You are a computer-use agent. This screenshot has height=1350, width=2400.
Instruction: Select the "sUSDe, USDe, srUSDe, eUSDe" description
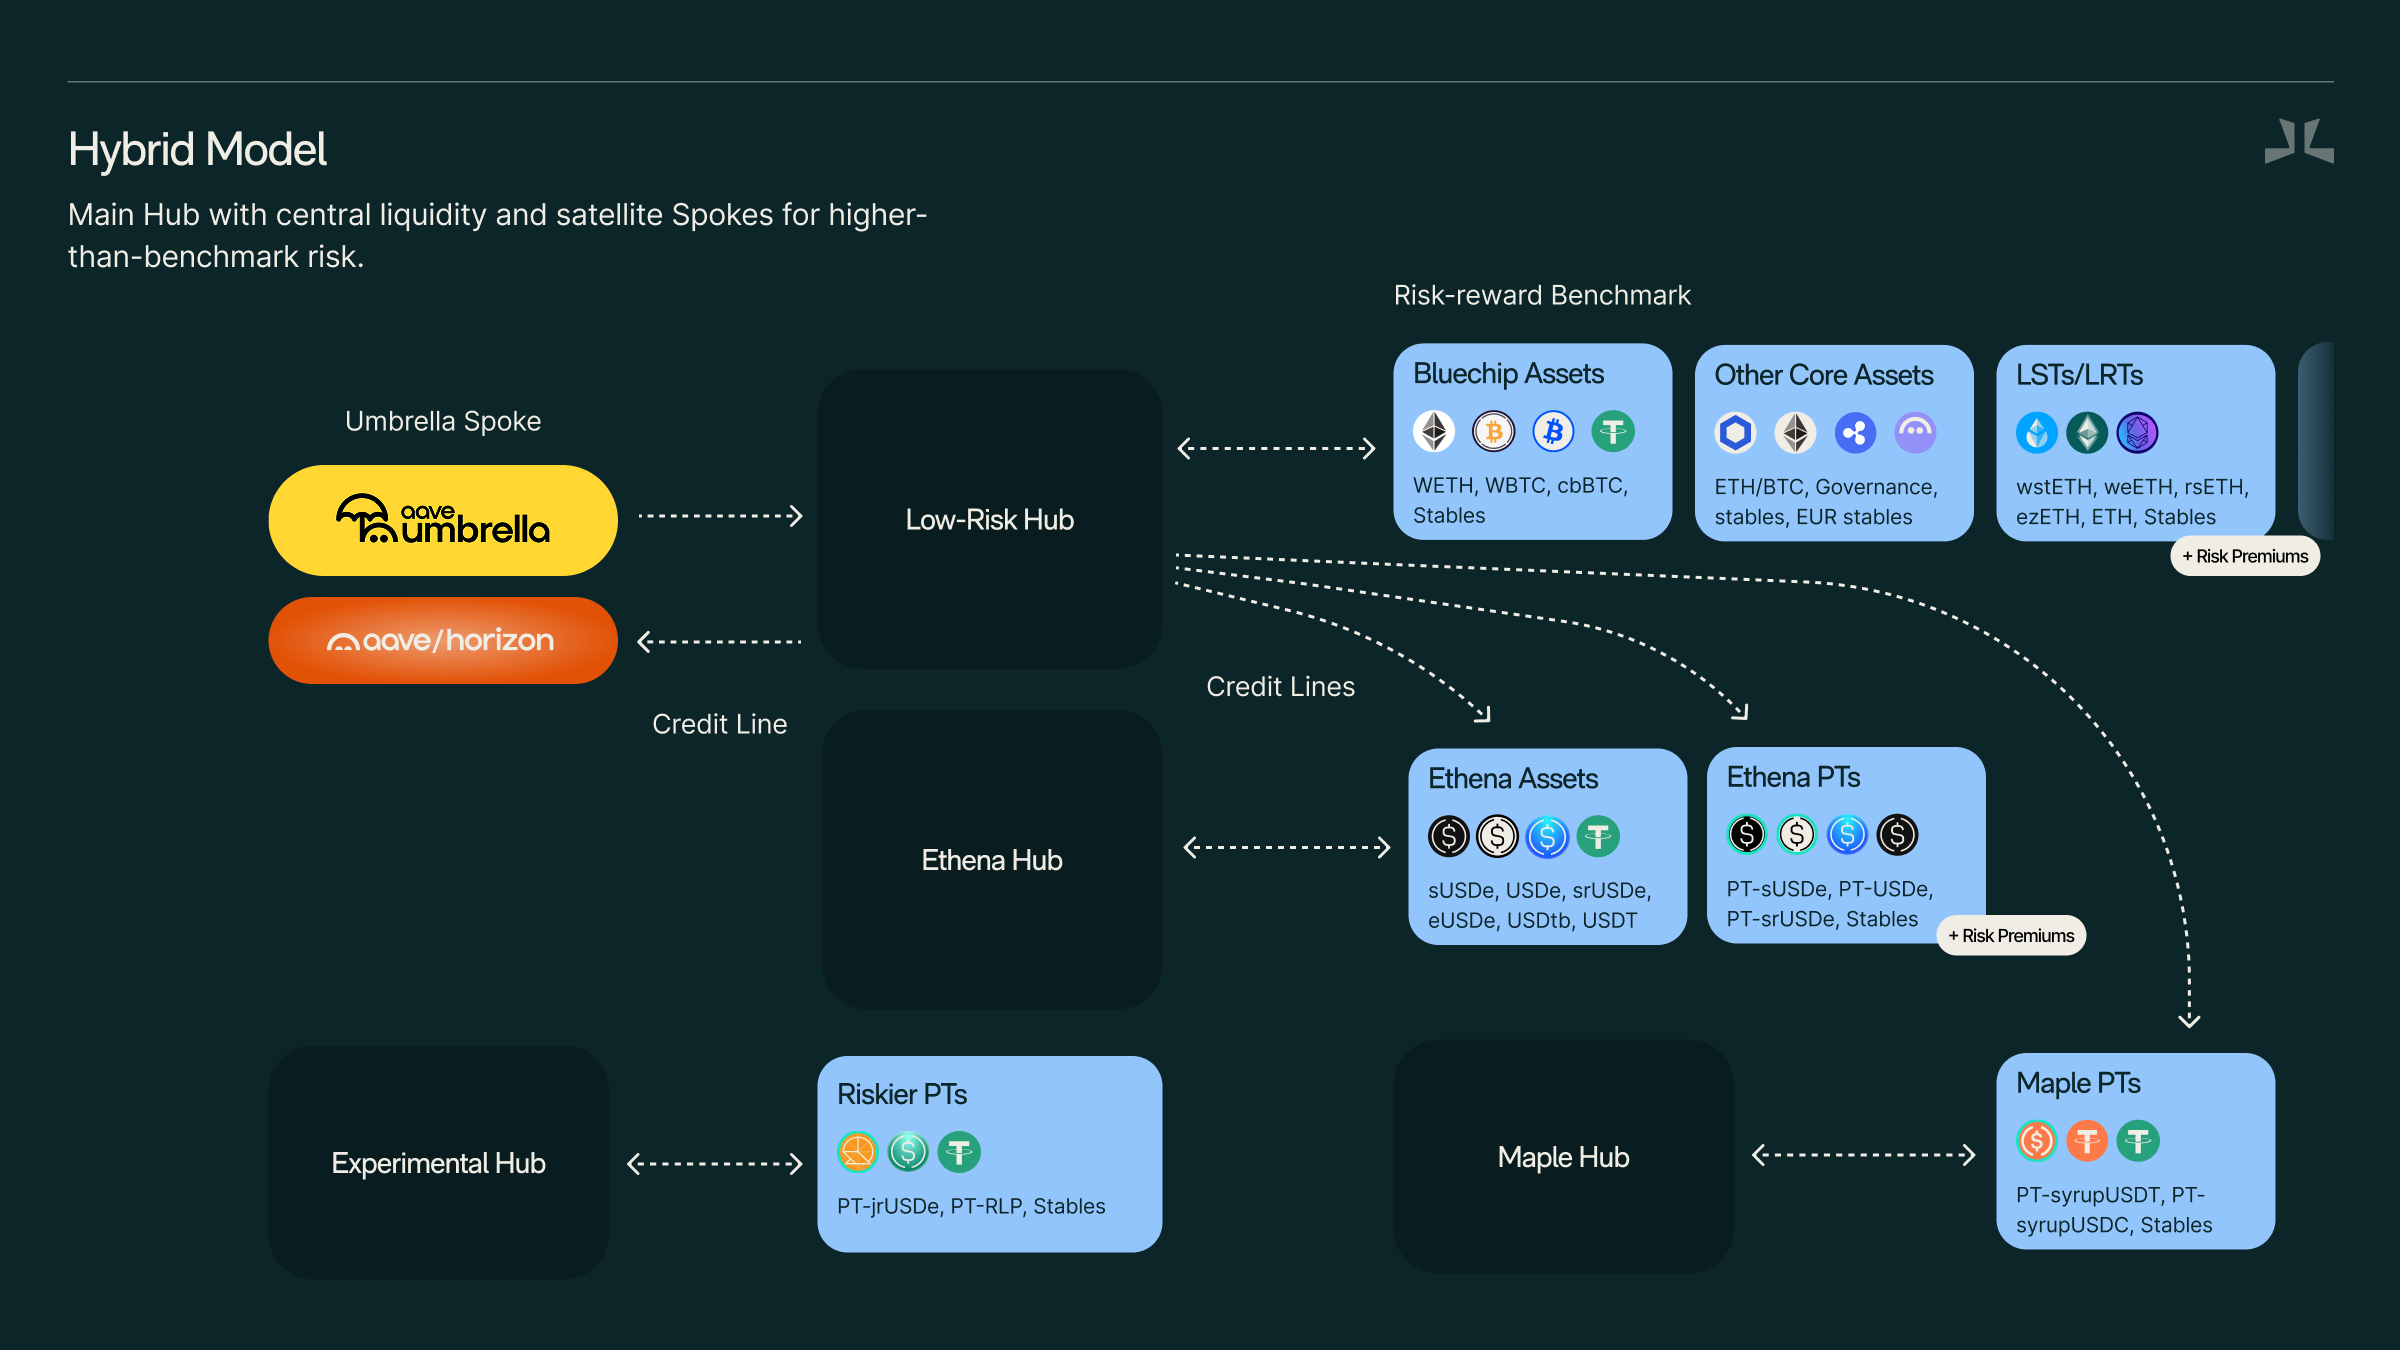1539,905
